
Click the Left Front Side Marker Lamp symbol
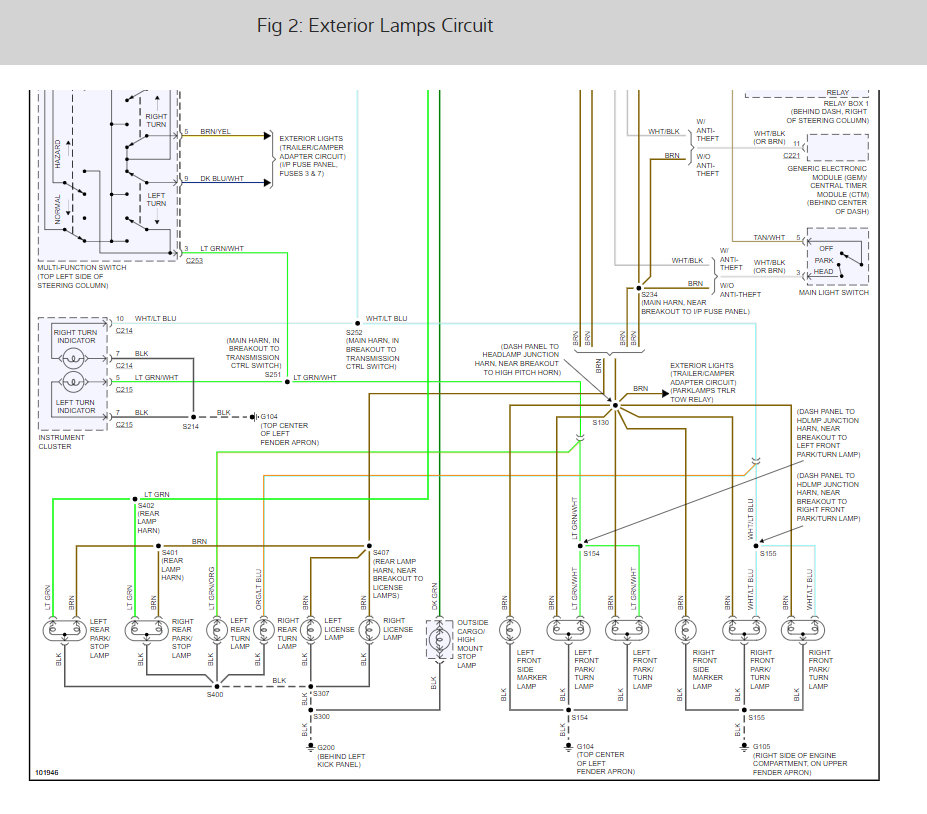[x=510, y=630]
